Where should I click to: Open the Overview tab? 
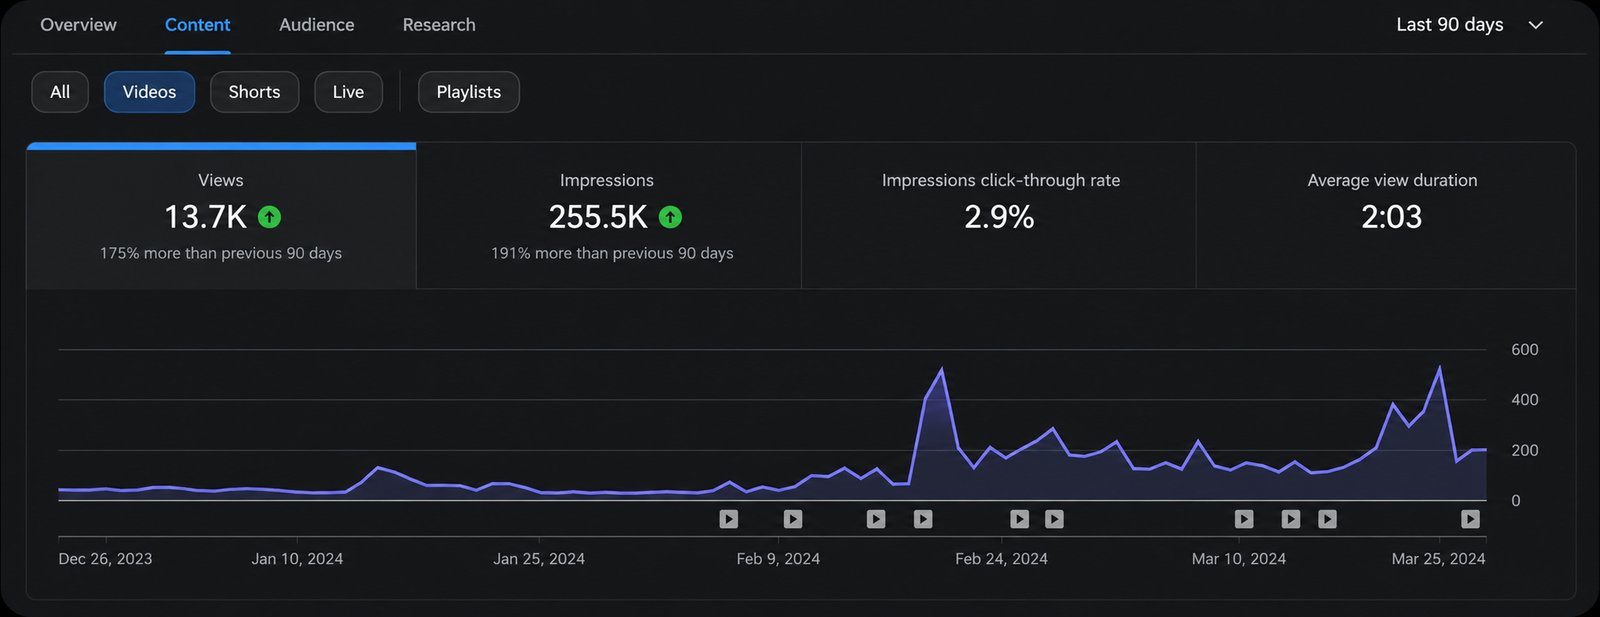78,25
